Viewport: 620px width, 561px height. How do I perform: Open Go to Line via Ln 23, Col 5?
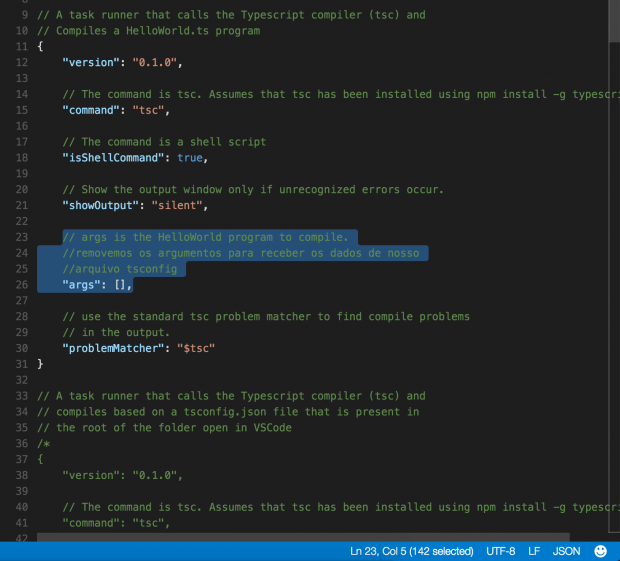point(412,551)
